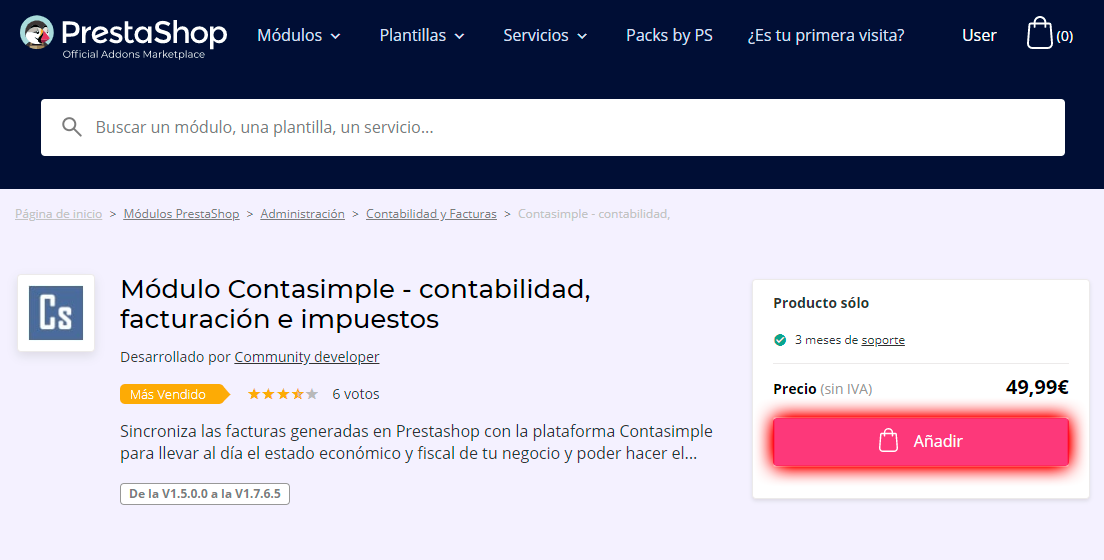Click the star rating icons
This screenshot has height=560, width=1104.
(282, 394)
